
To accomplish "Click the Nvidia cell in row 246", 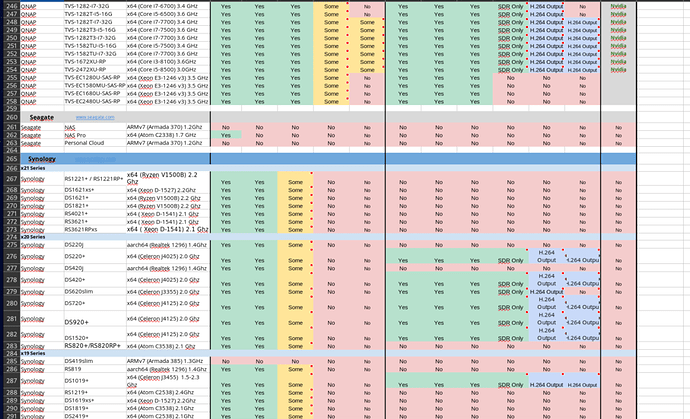I will click(618, 6).
